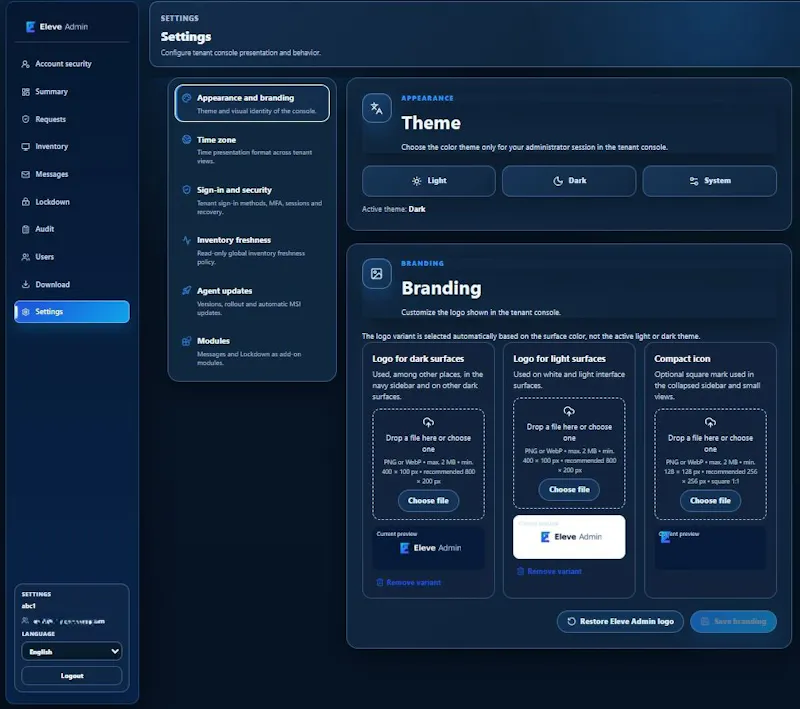Choose file for light surfaces logo

[x=569, y=489]
